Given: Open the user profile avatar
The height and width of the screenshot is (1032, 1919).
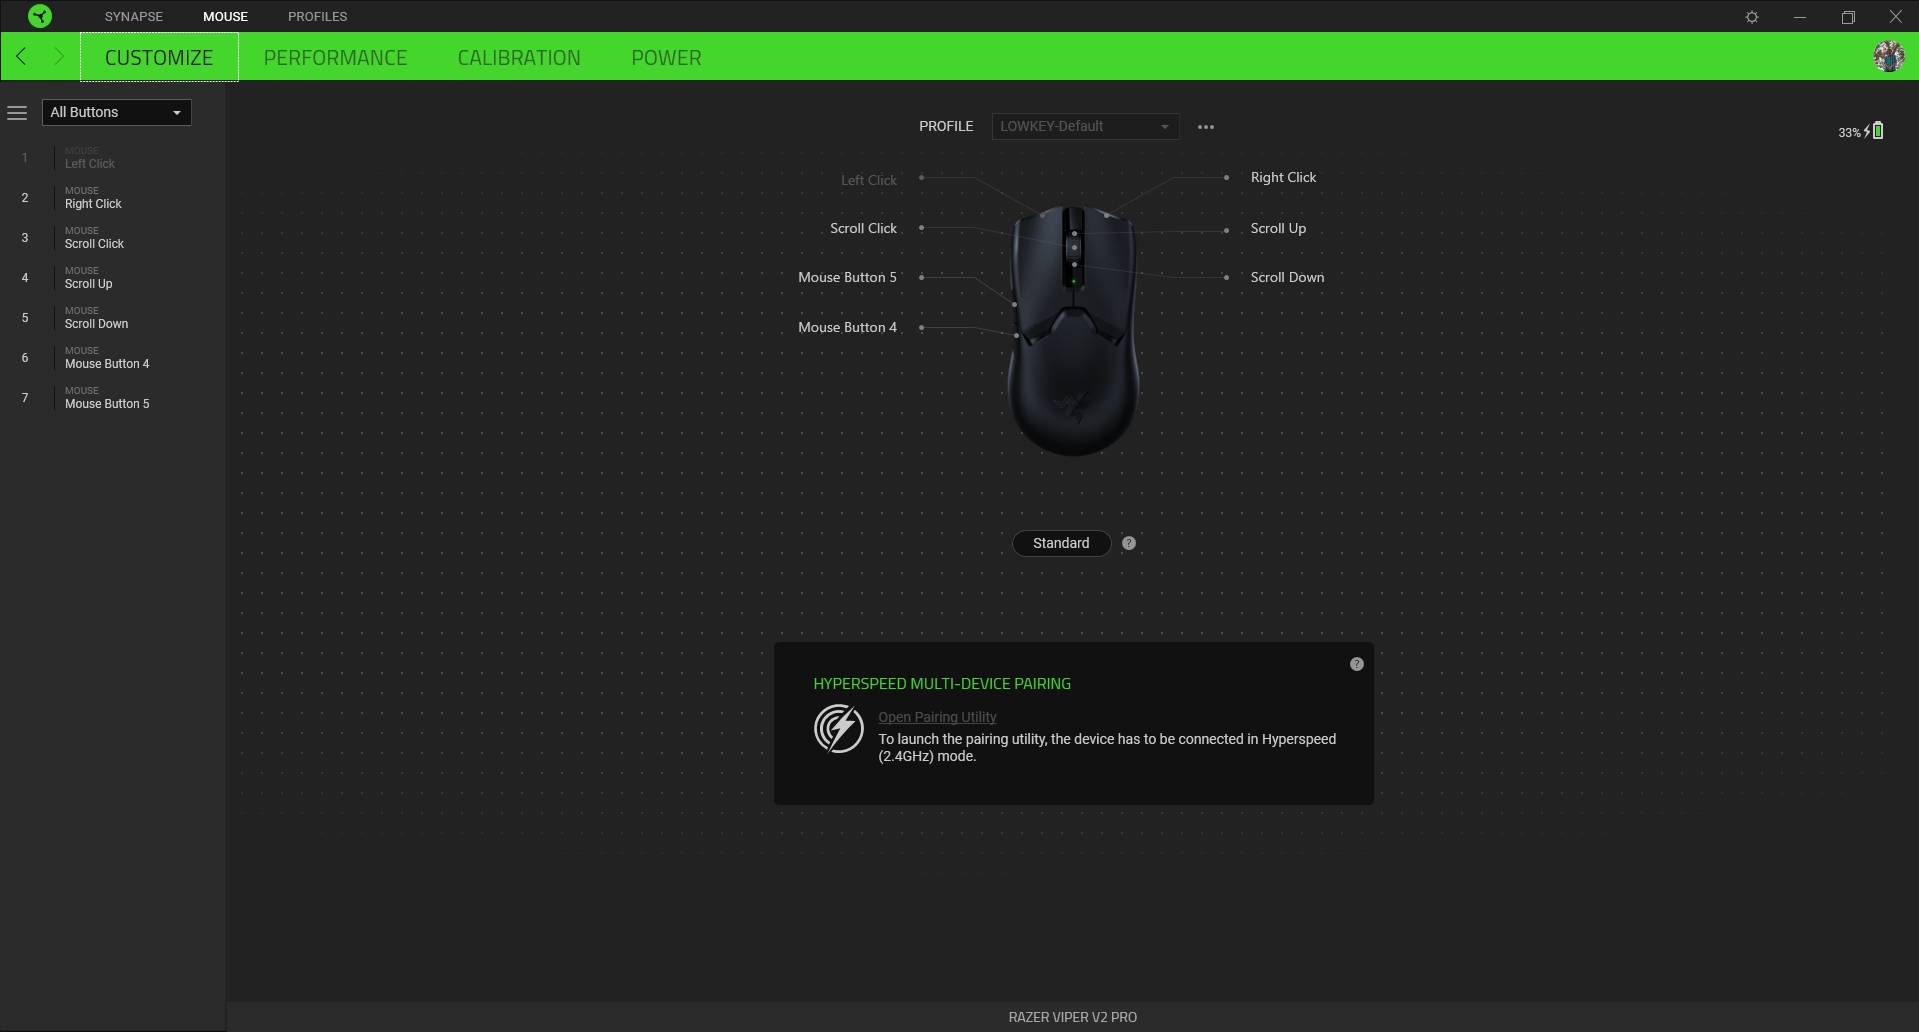Looking at the screenshot, I should [x=1889, y=56].
